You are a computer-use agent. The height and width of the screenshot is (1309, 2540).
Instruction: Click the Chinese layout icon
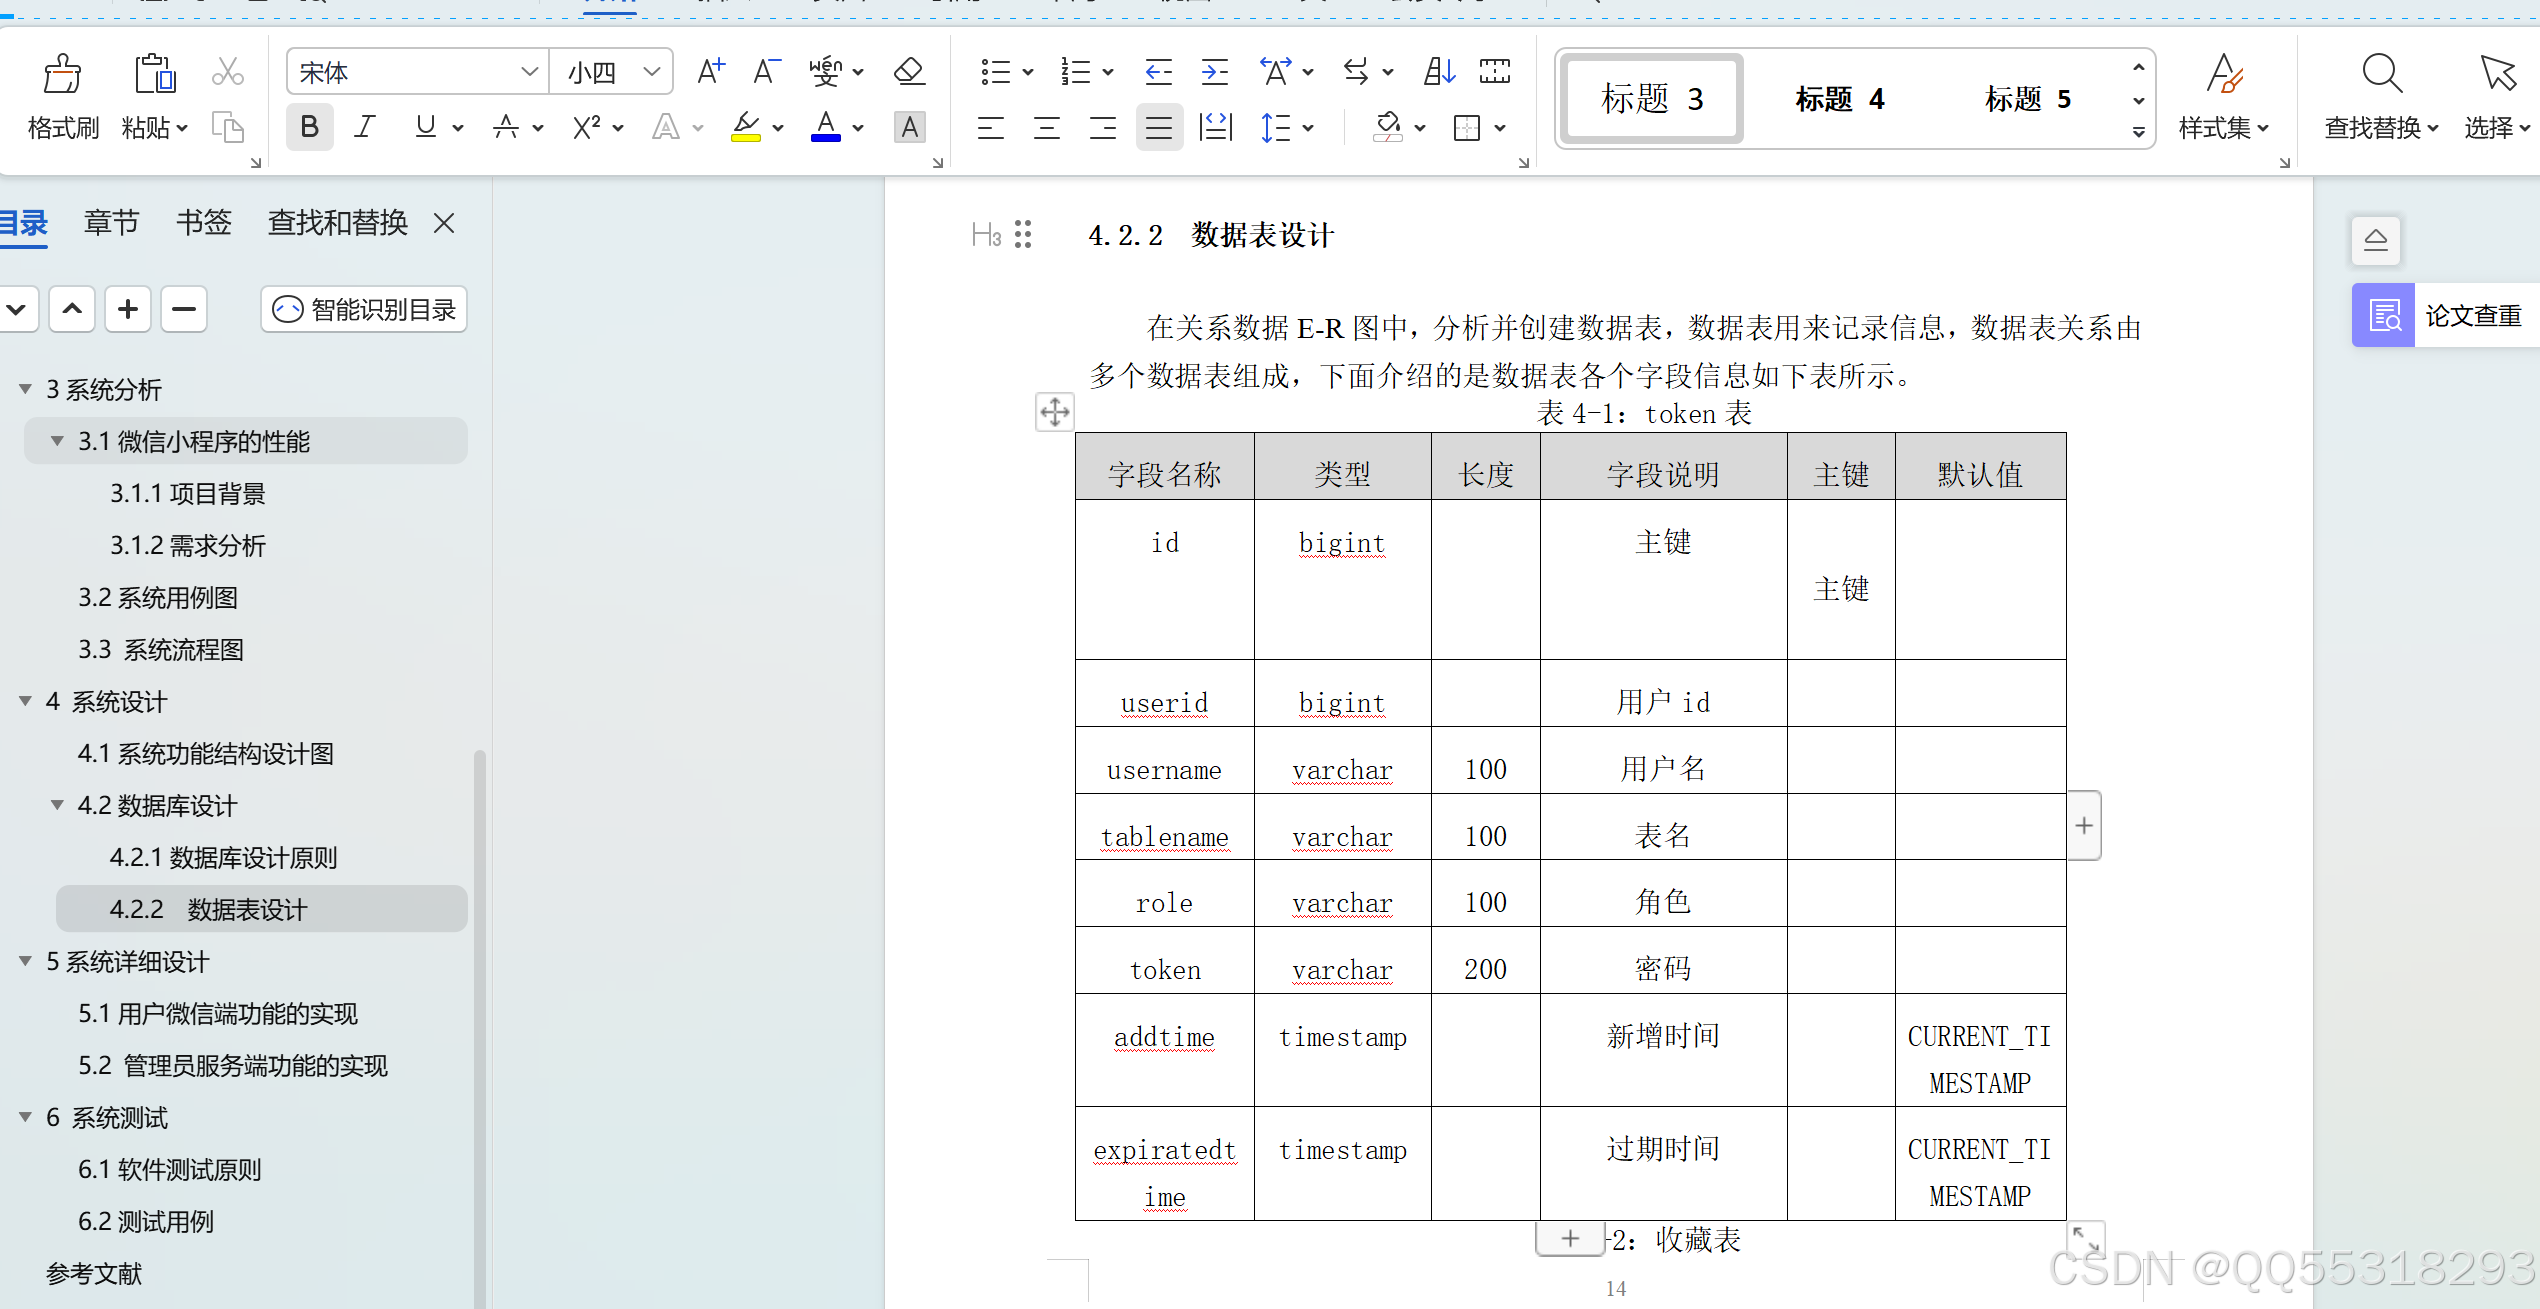tap(1275, 72)
